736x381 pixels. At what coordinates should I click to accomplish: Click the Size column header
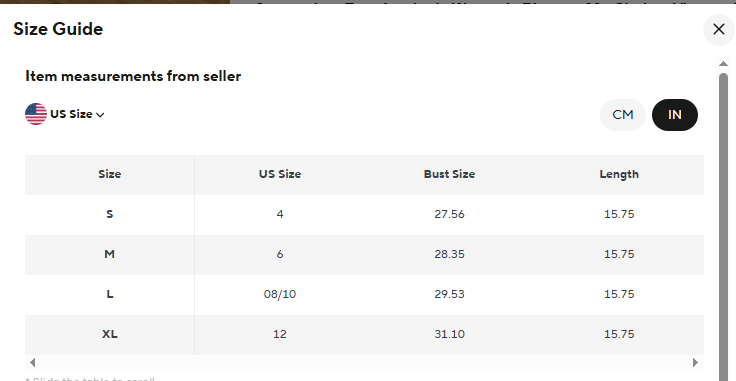109,174
